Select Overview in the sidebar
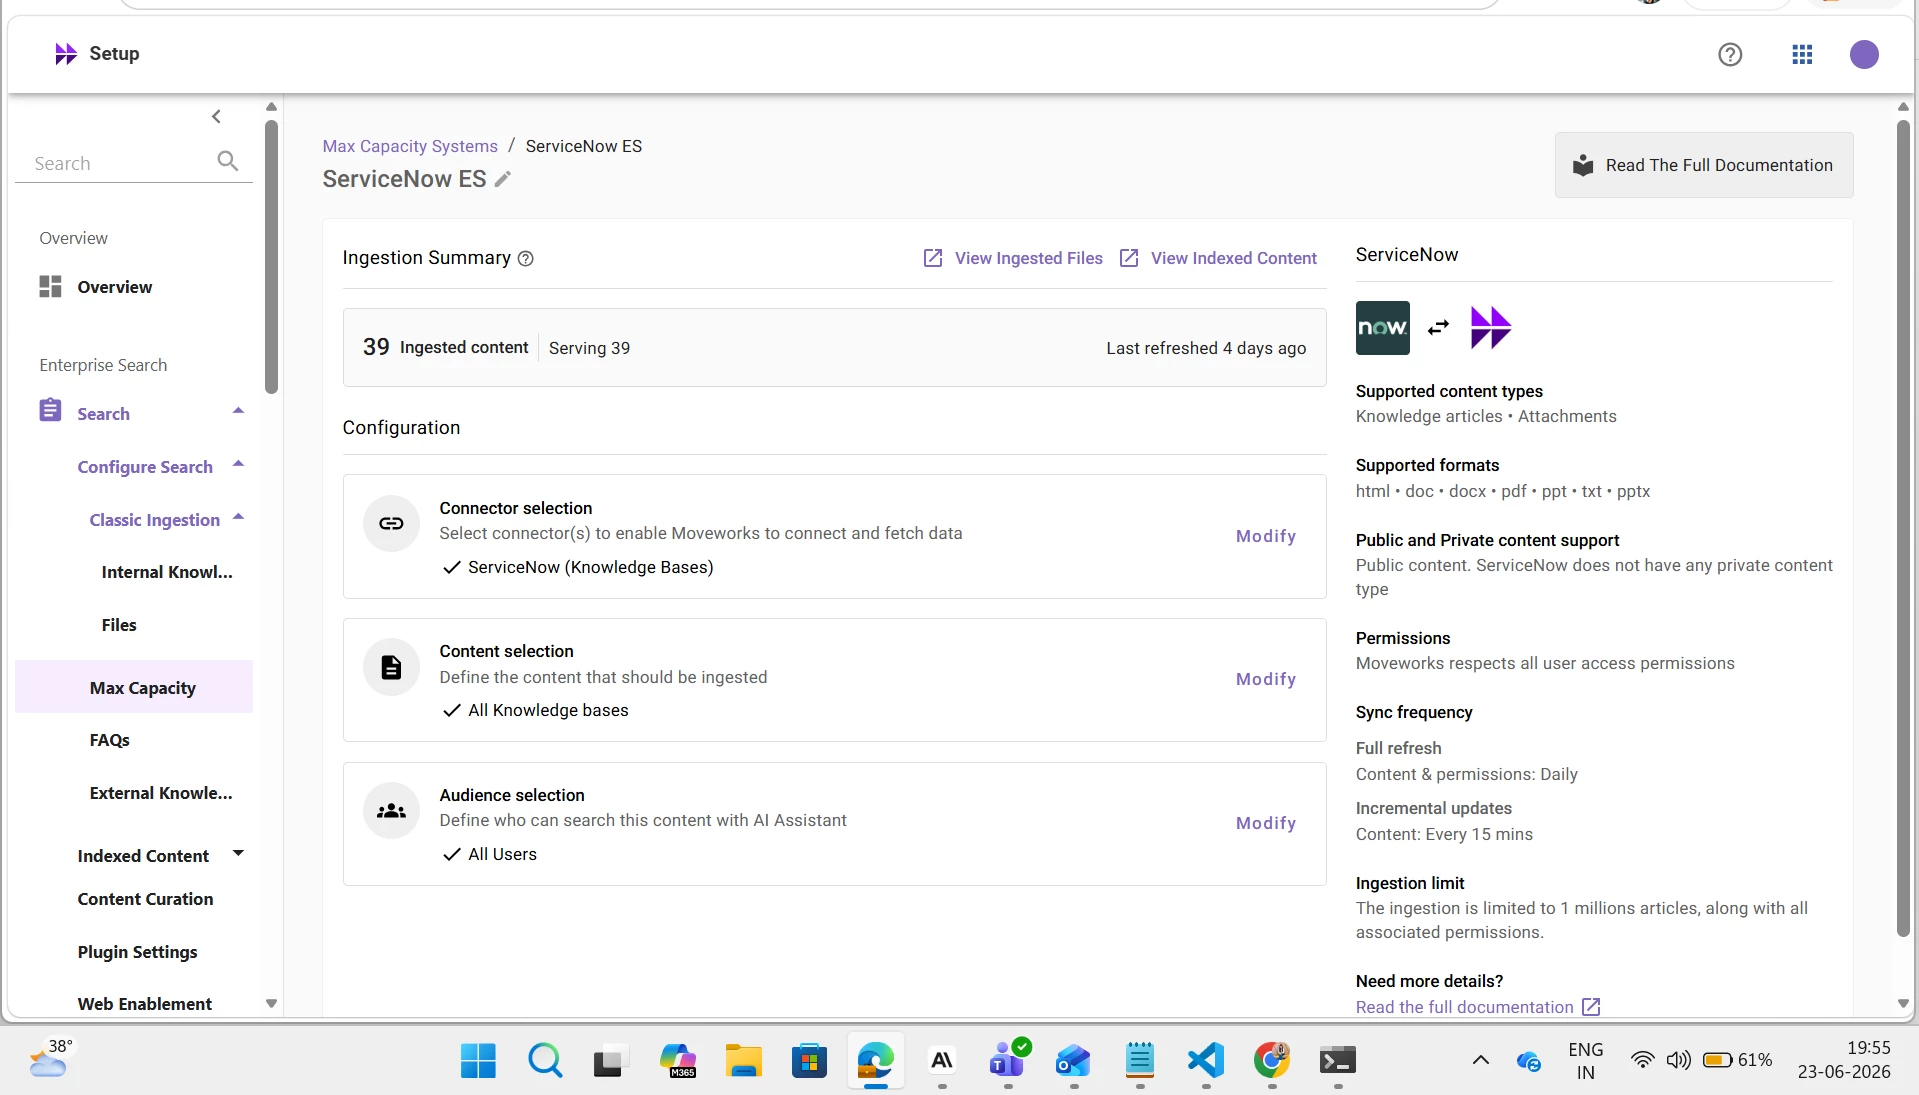This screenshot has width=1919, height=1095. (115, 287)
